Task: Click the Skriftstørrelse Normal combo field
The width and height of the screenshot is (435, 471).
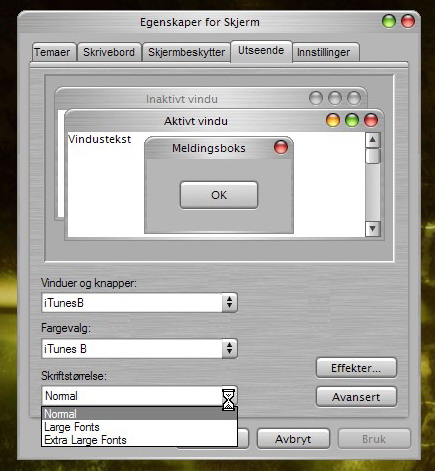Action: click(x=139, y=396)
